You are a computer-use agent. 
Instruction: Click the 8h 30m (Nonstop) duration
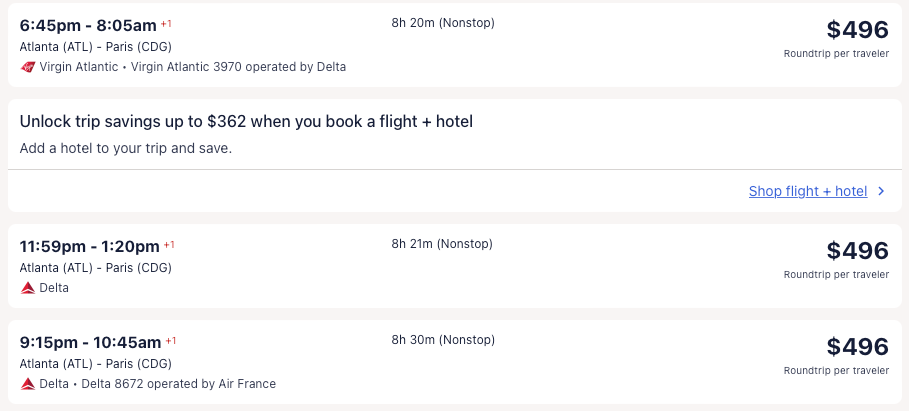[443, 340]
